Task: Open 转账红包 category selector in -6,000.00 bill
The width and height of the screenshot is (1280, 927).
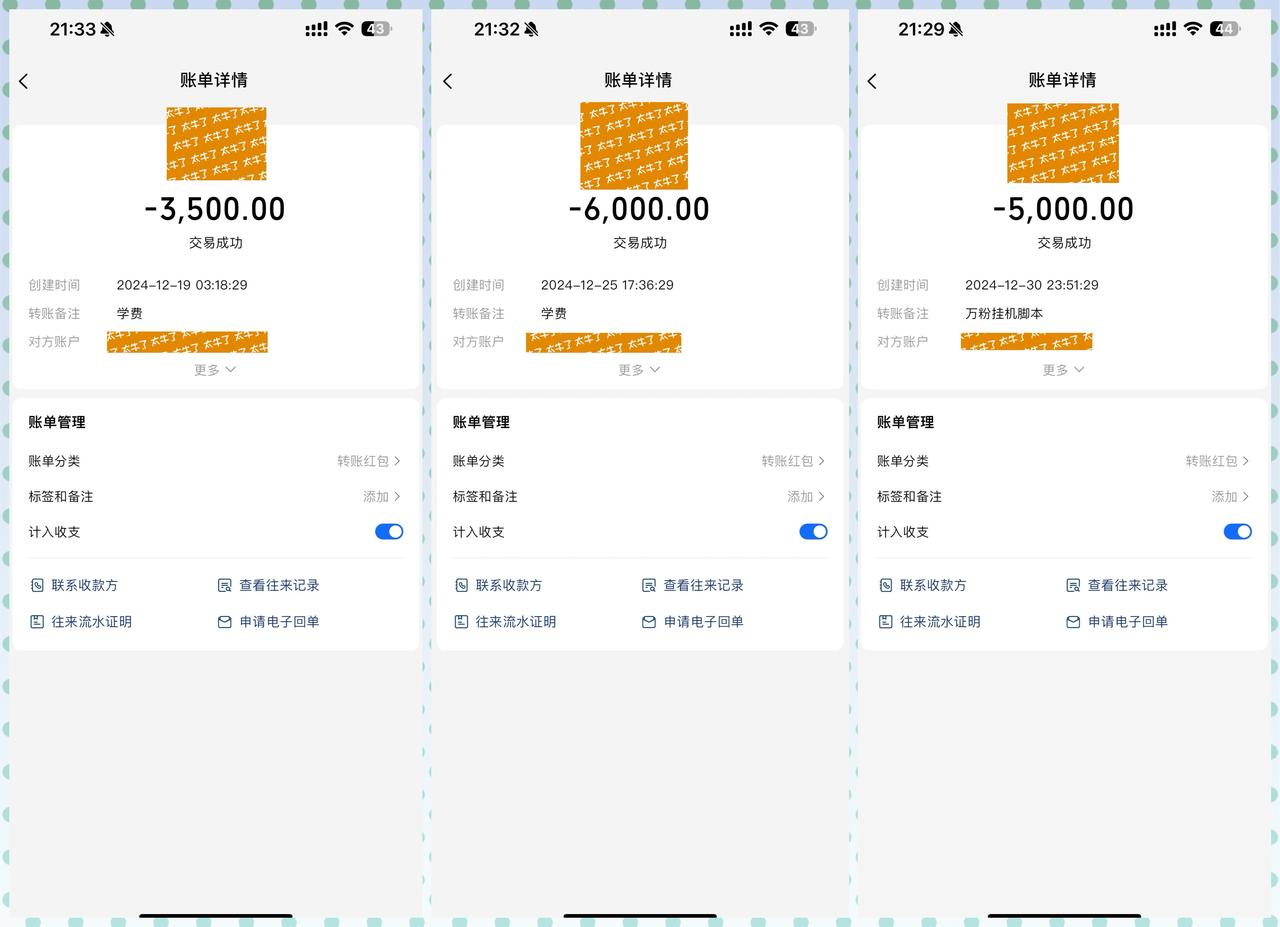Action: click(x=792, y=461)
